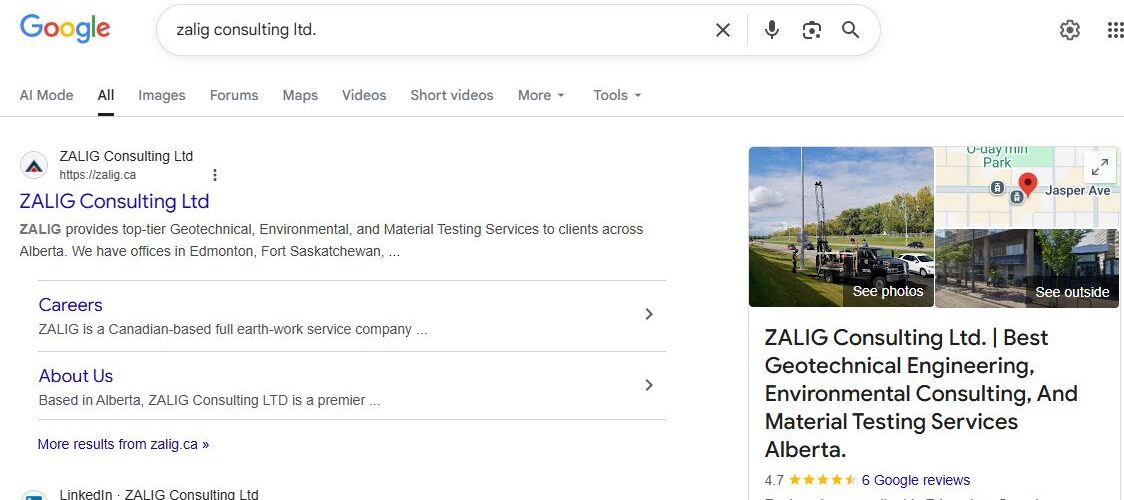Expand the map in the knowledge panel

tap(1099, 167)
